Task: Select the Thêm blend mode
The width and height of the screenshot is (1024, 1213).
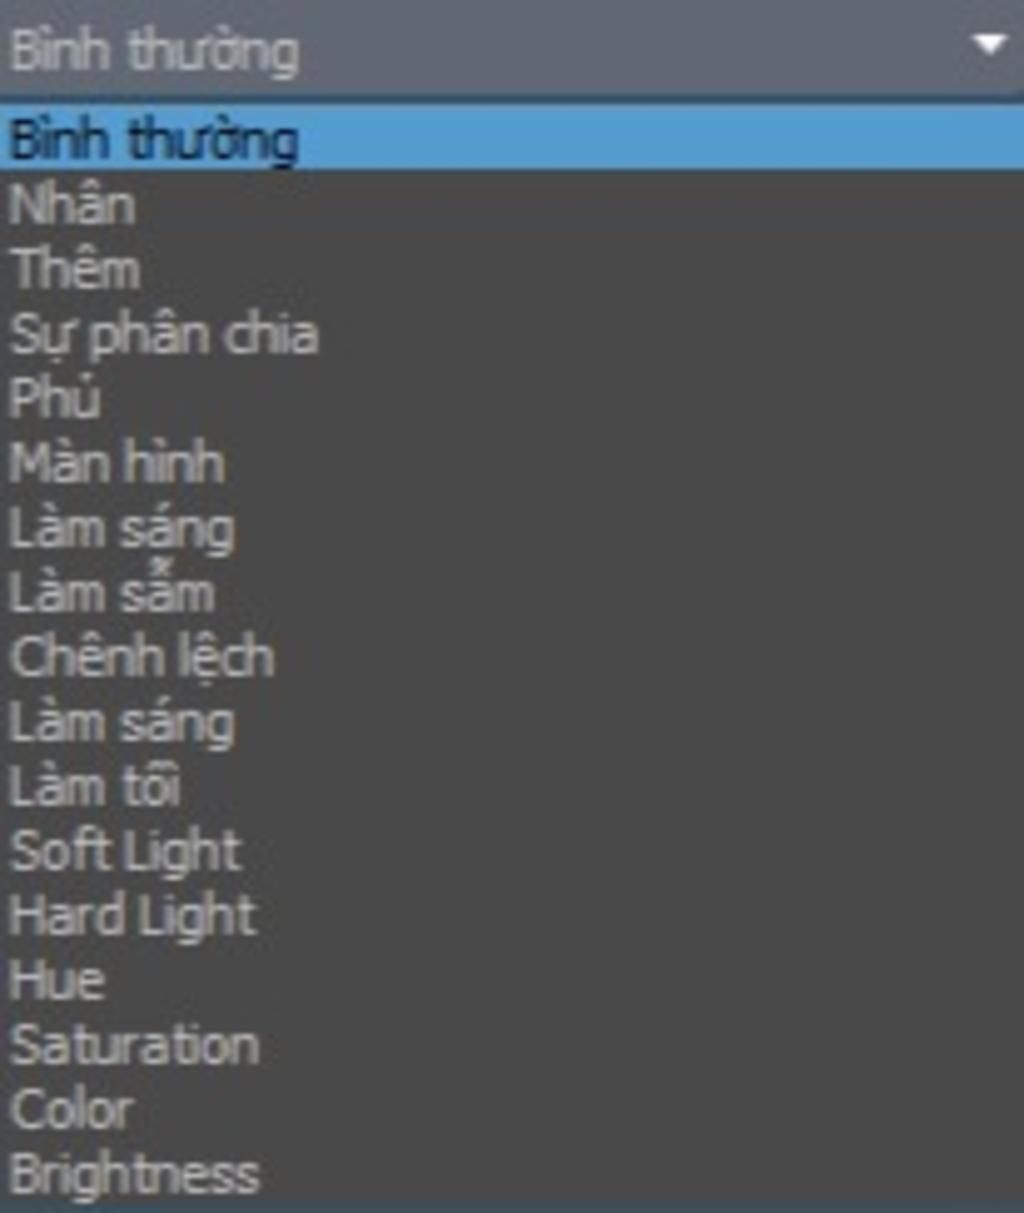Action: (x=75, y=270)
